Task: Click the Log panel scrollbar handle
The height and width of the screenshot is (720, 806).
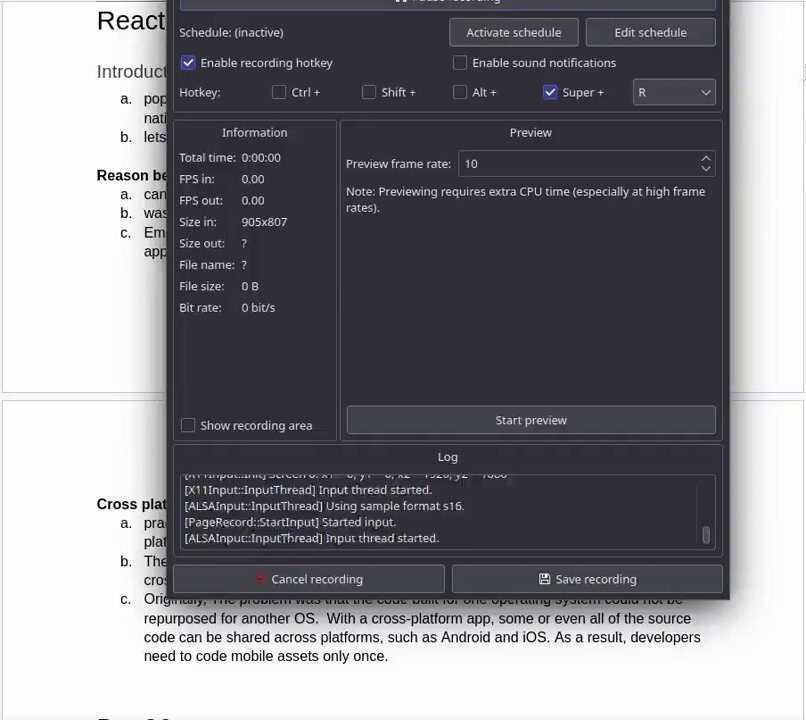Action: pyautogui.click(x=706, y=534)
